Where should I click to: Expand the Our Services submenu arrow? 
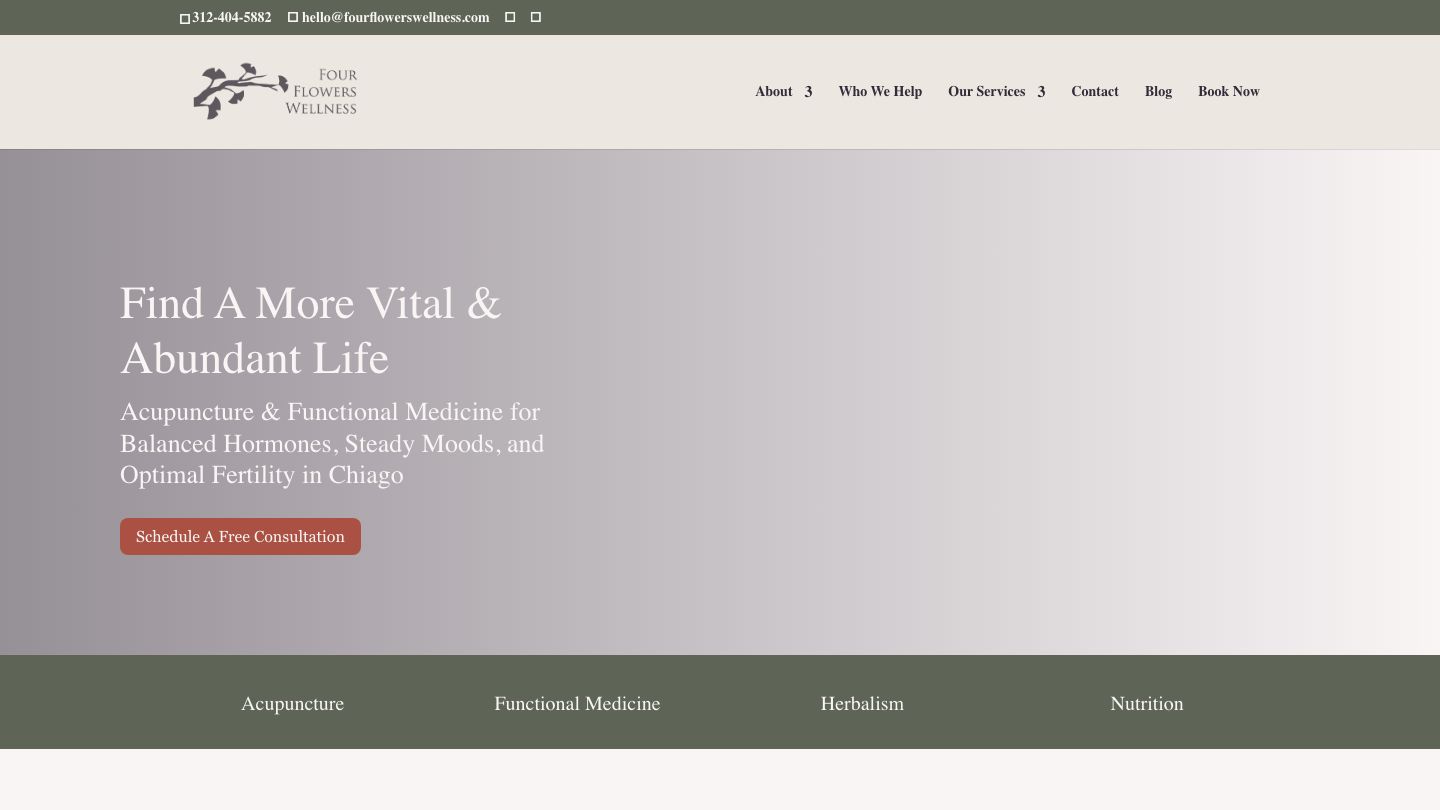1041,92
